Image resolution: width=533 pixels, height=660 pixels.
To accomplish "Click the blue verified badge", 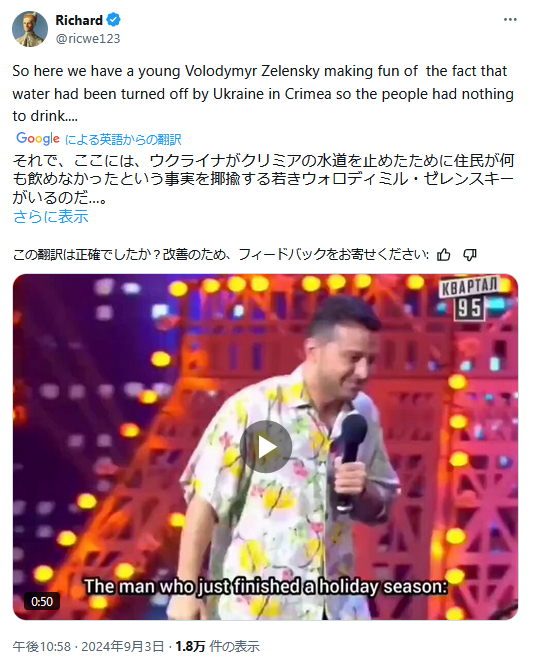I will click(x=114, y=19).
